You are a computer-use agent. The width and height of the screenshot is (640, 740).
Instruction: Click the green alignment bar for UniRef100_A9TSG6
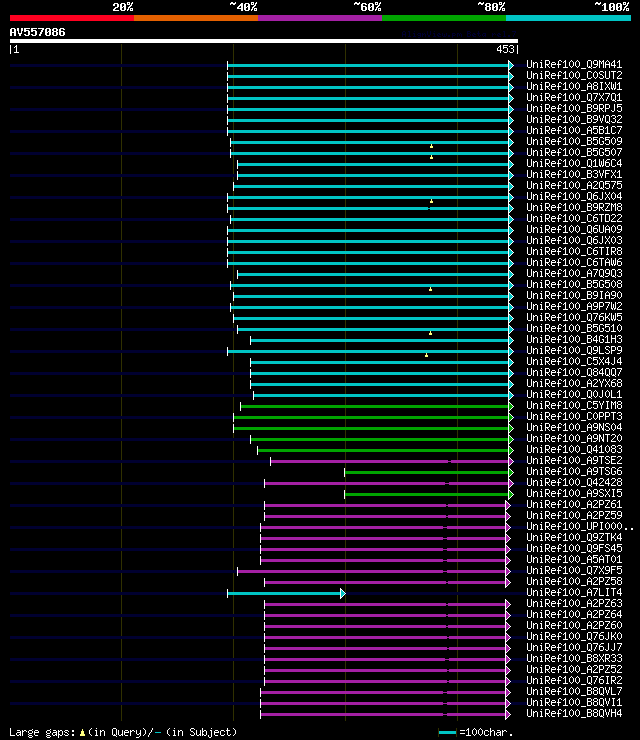pos(427,472)
